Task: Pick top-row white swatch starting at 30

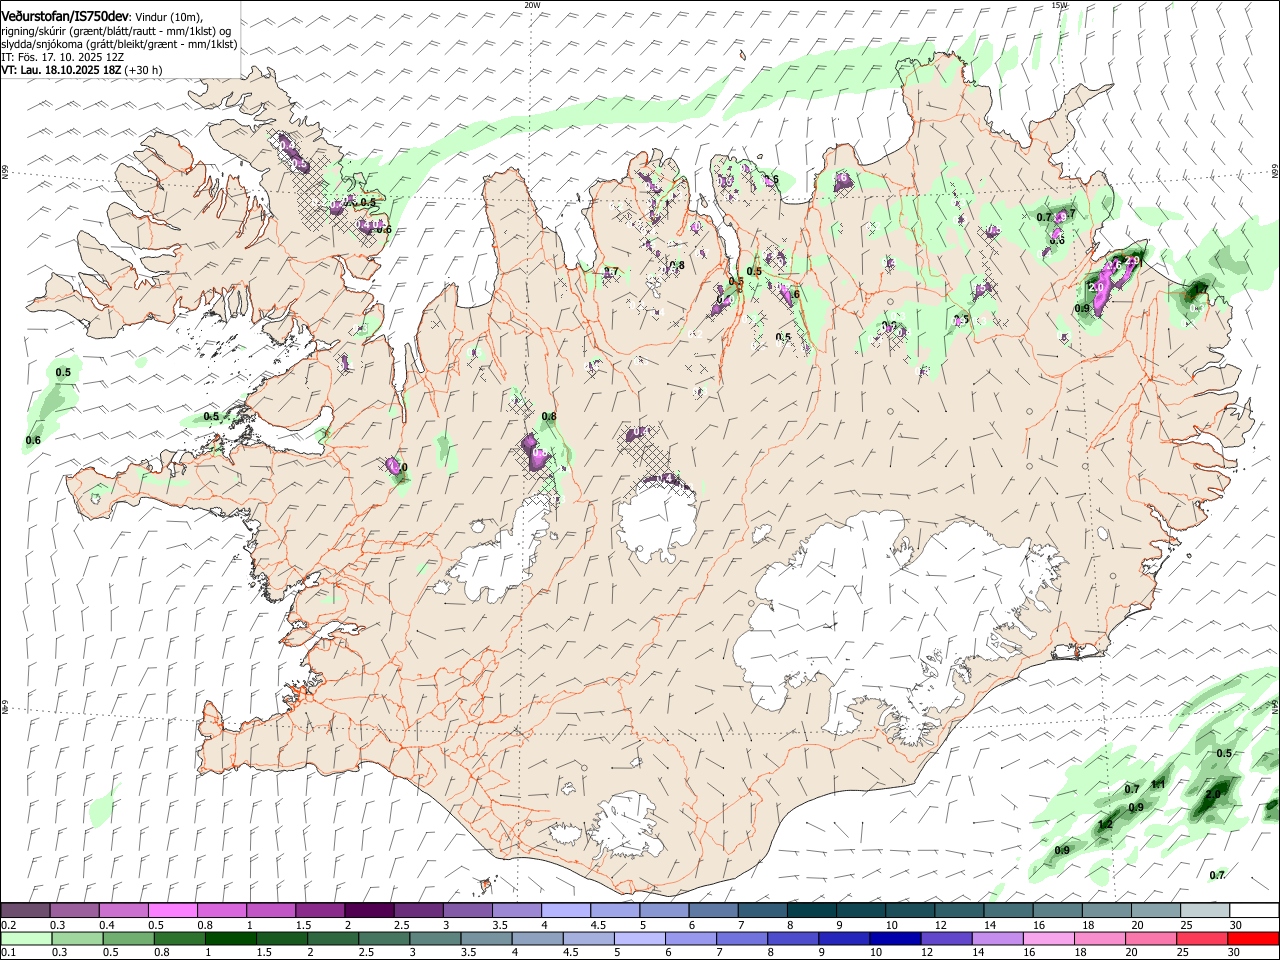Action: 1254,910
